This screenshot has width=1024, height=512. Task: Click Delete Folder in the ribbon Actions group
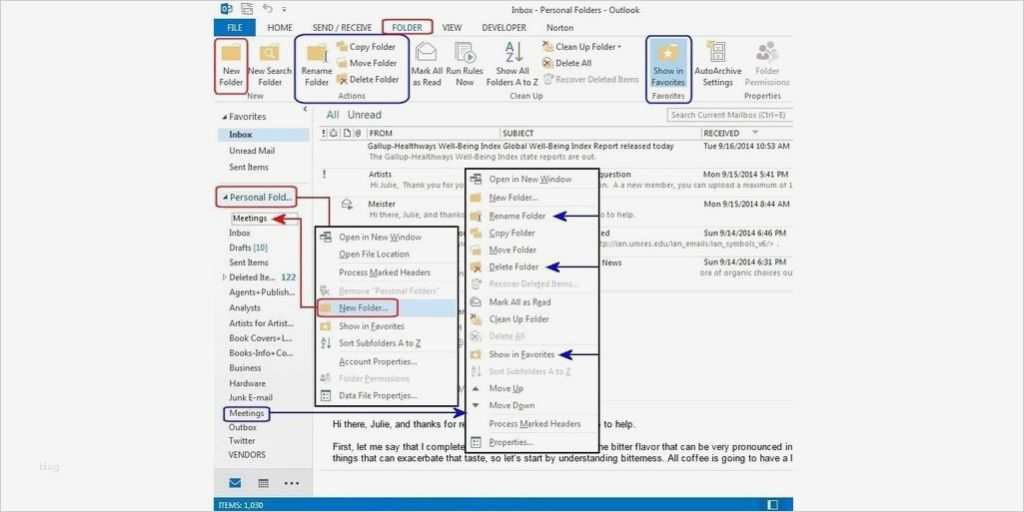pos(368,80)
